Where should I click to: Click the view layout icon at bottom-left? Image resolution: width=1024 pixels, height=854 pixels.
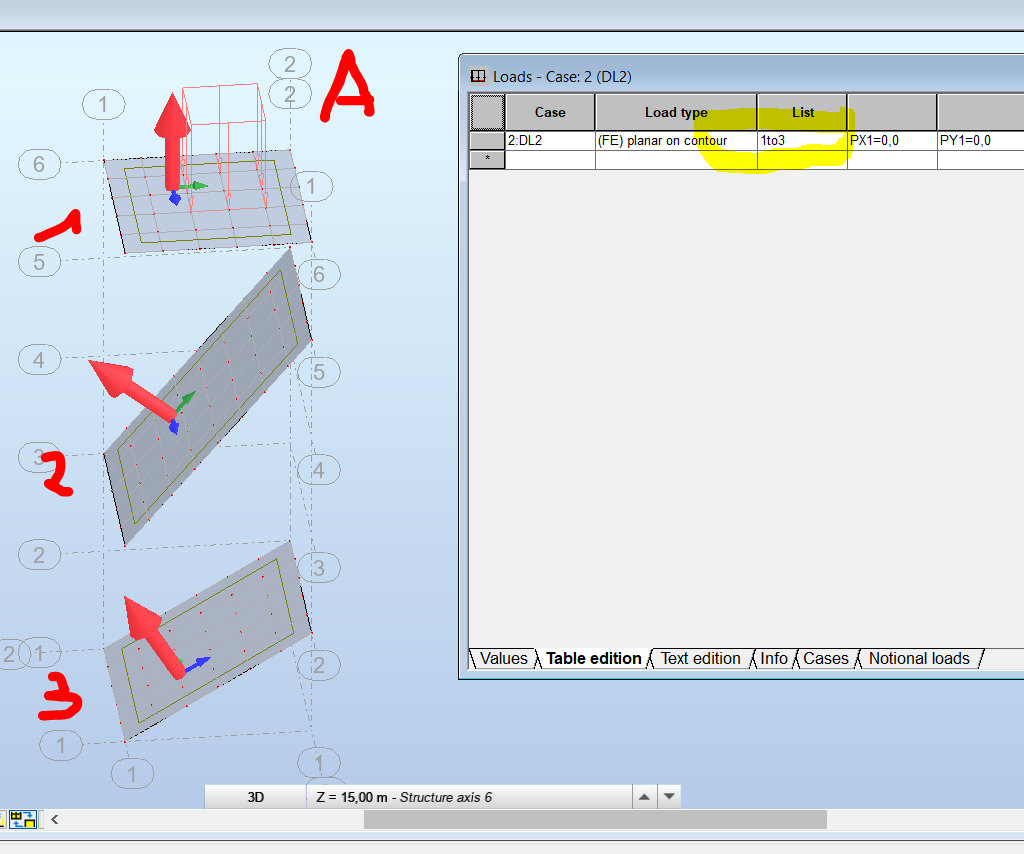point(23,819)
